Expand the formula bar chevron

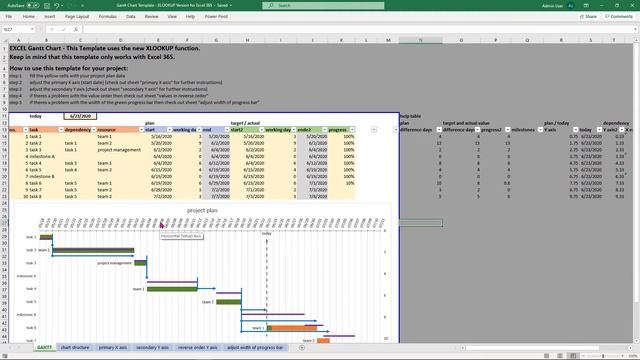pyautogui.click(x=635, y=29)
